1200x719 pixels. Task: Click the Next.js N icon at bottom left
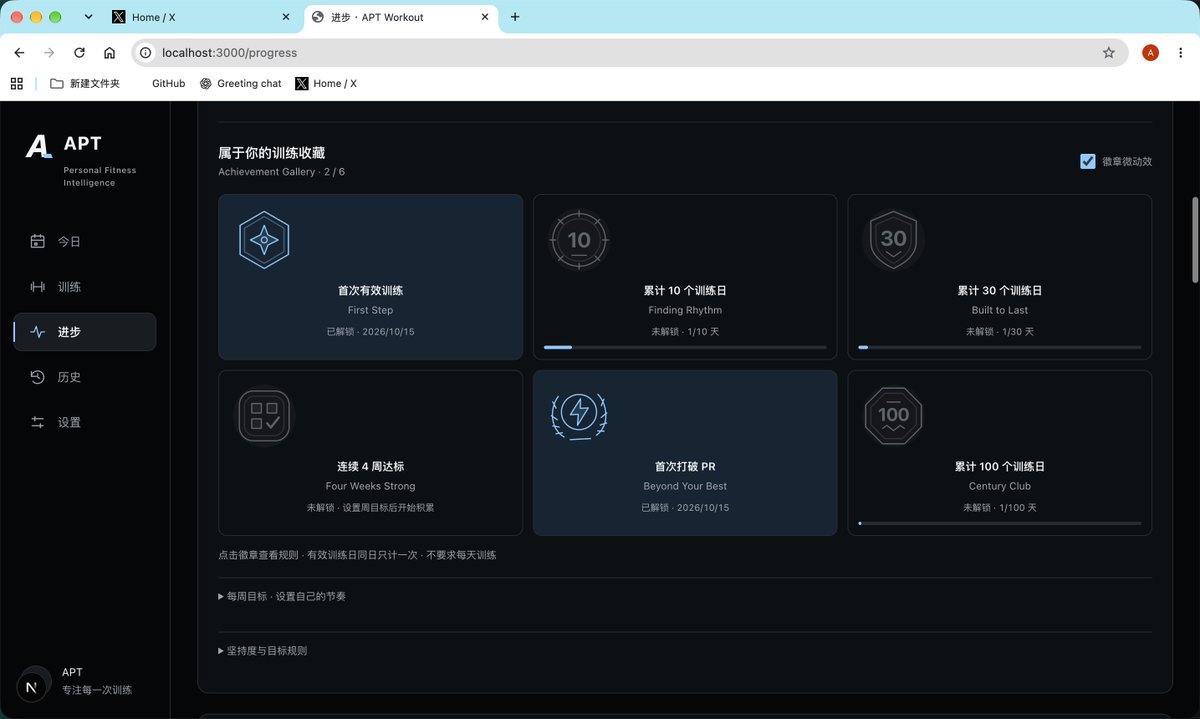pos(33,687)
